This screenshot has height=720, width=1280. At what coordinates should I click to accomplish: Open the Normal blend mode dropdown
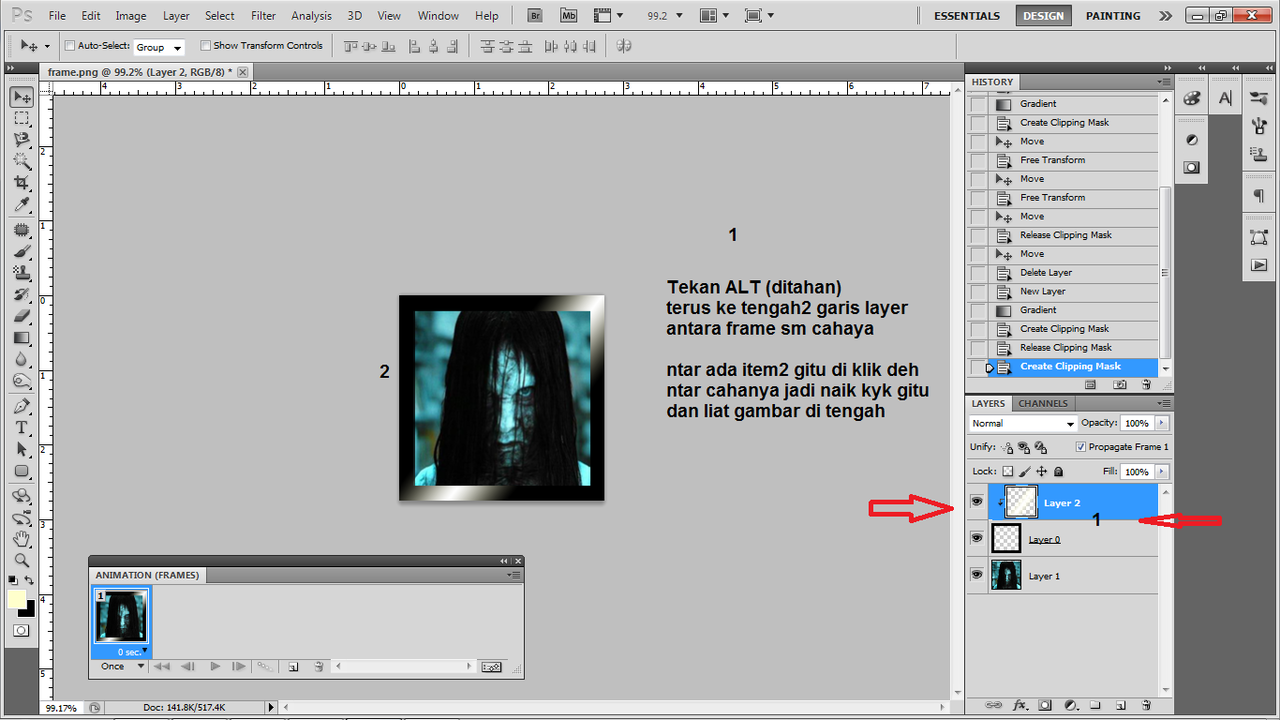tap(1022, 423)
